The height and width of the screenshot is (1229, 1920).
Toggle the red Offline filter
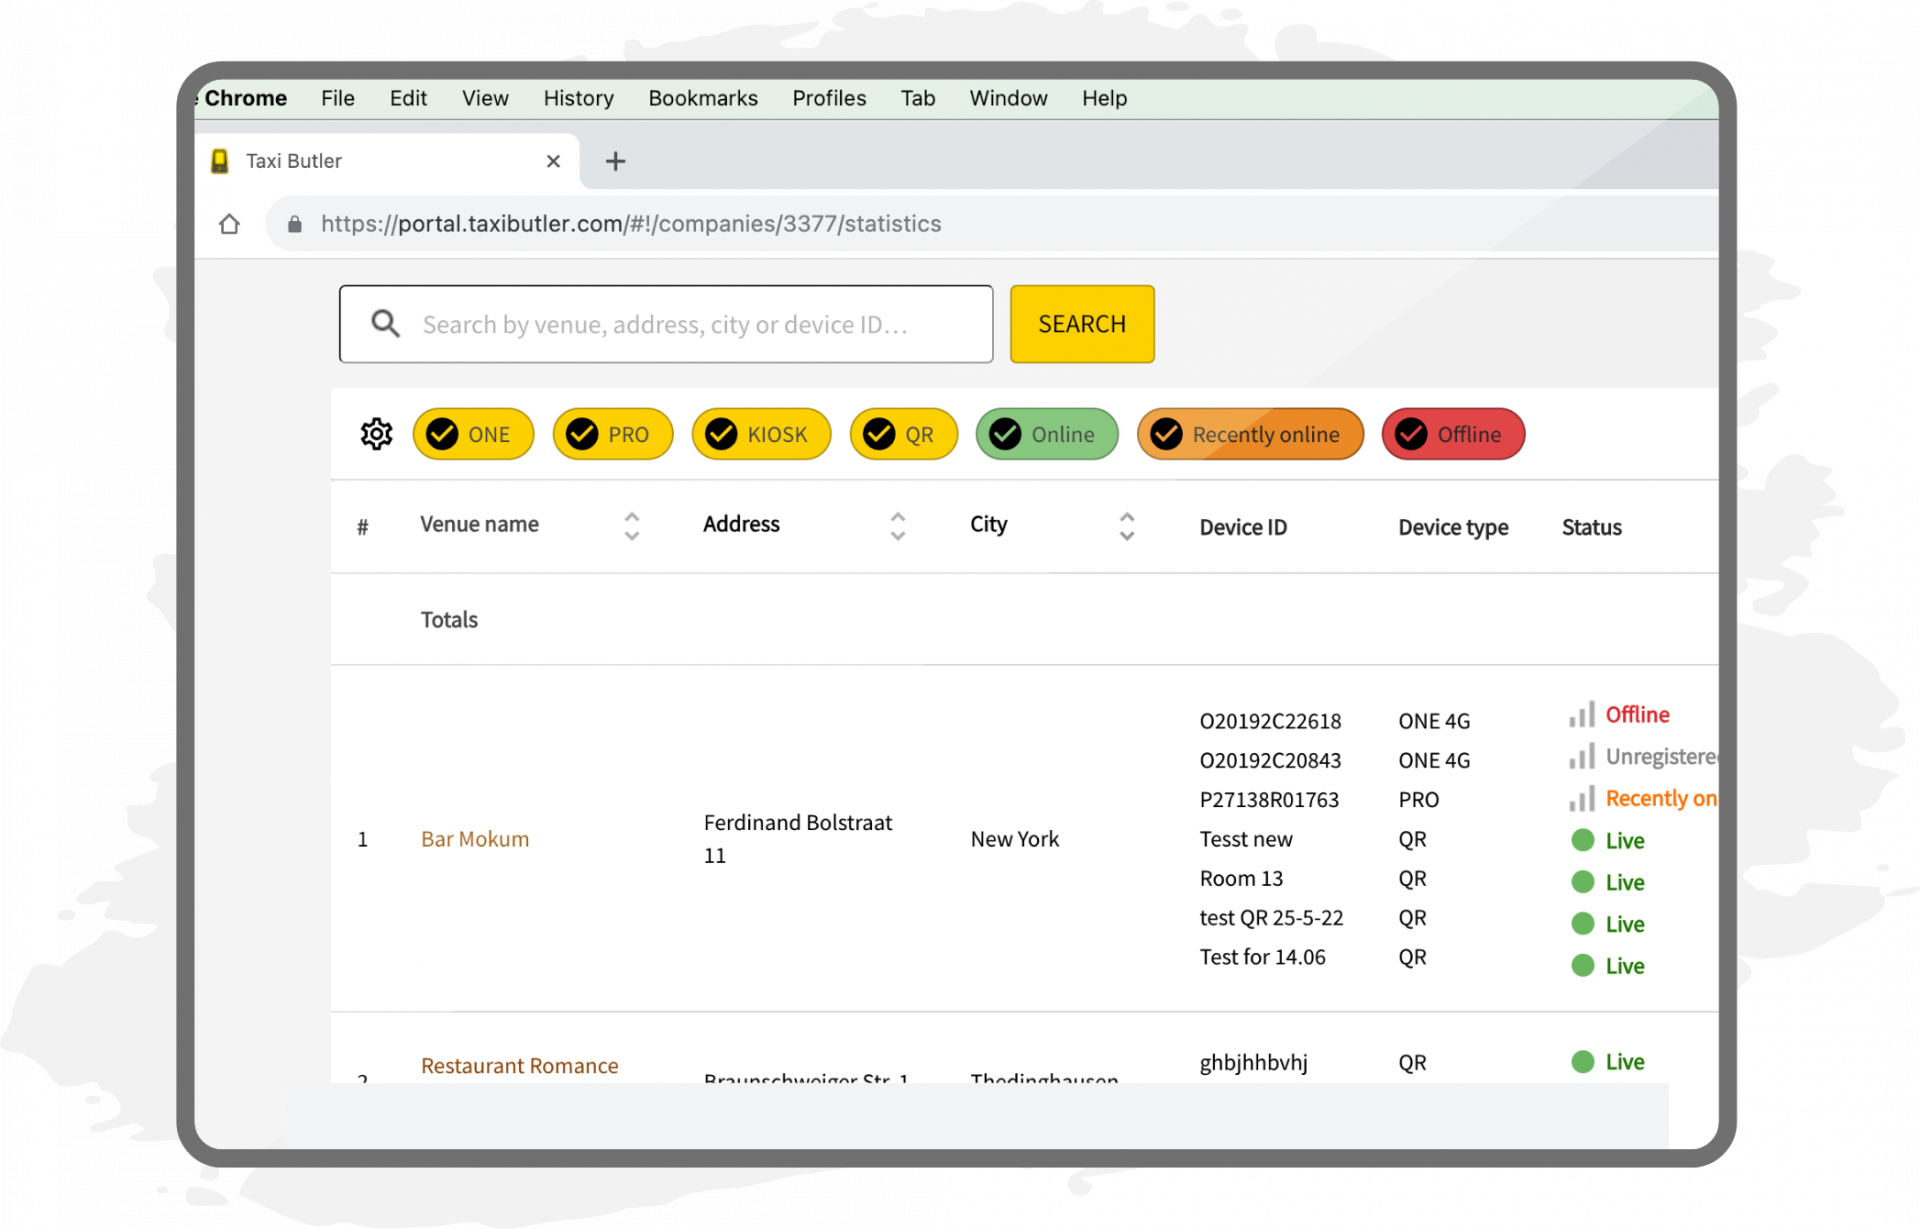1453,434
